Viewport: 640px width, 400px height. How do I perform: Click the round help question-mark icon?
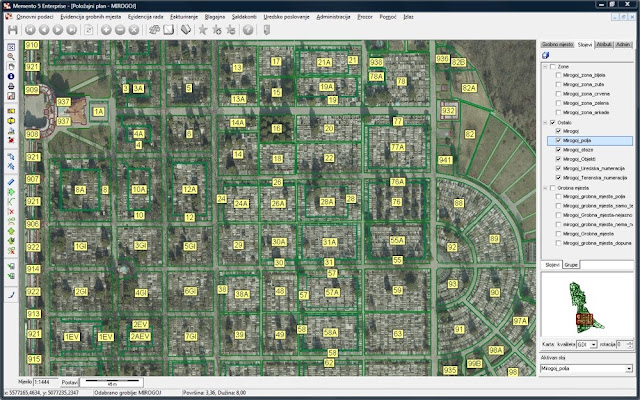point(248,30)
